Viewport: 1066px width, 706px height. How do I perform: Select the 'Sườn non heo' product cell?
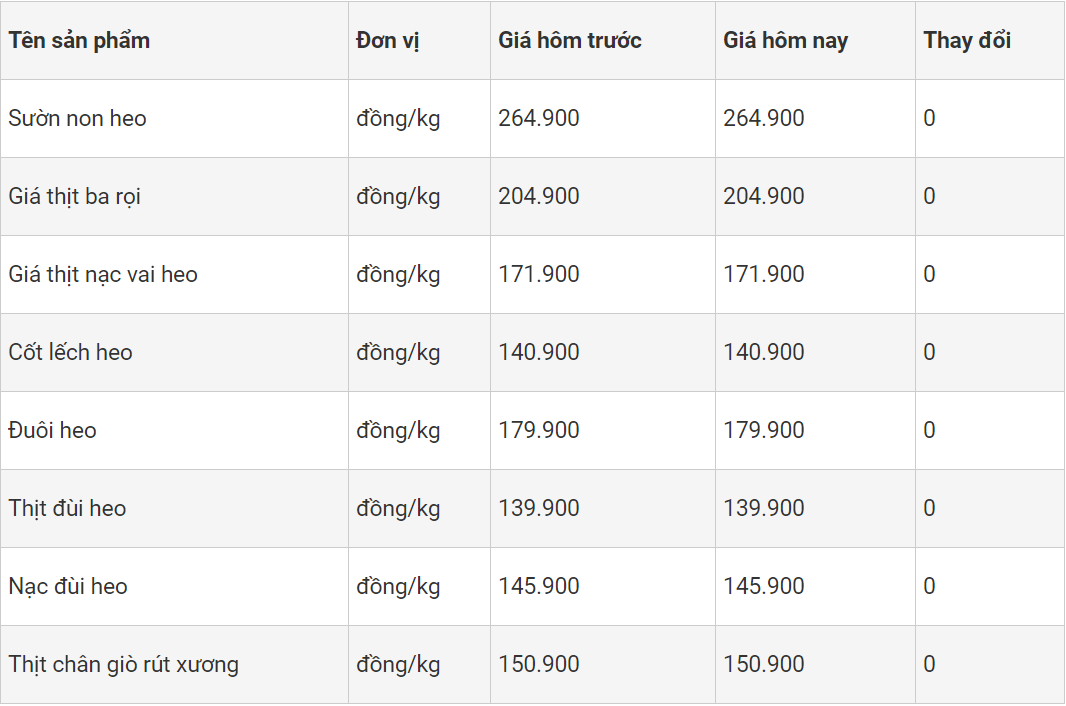click(x=78, y=119)
